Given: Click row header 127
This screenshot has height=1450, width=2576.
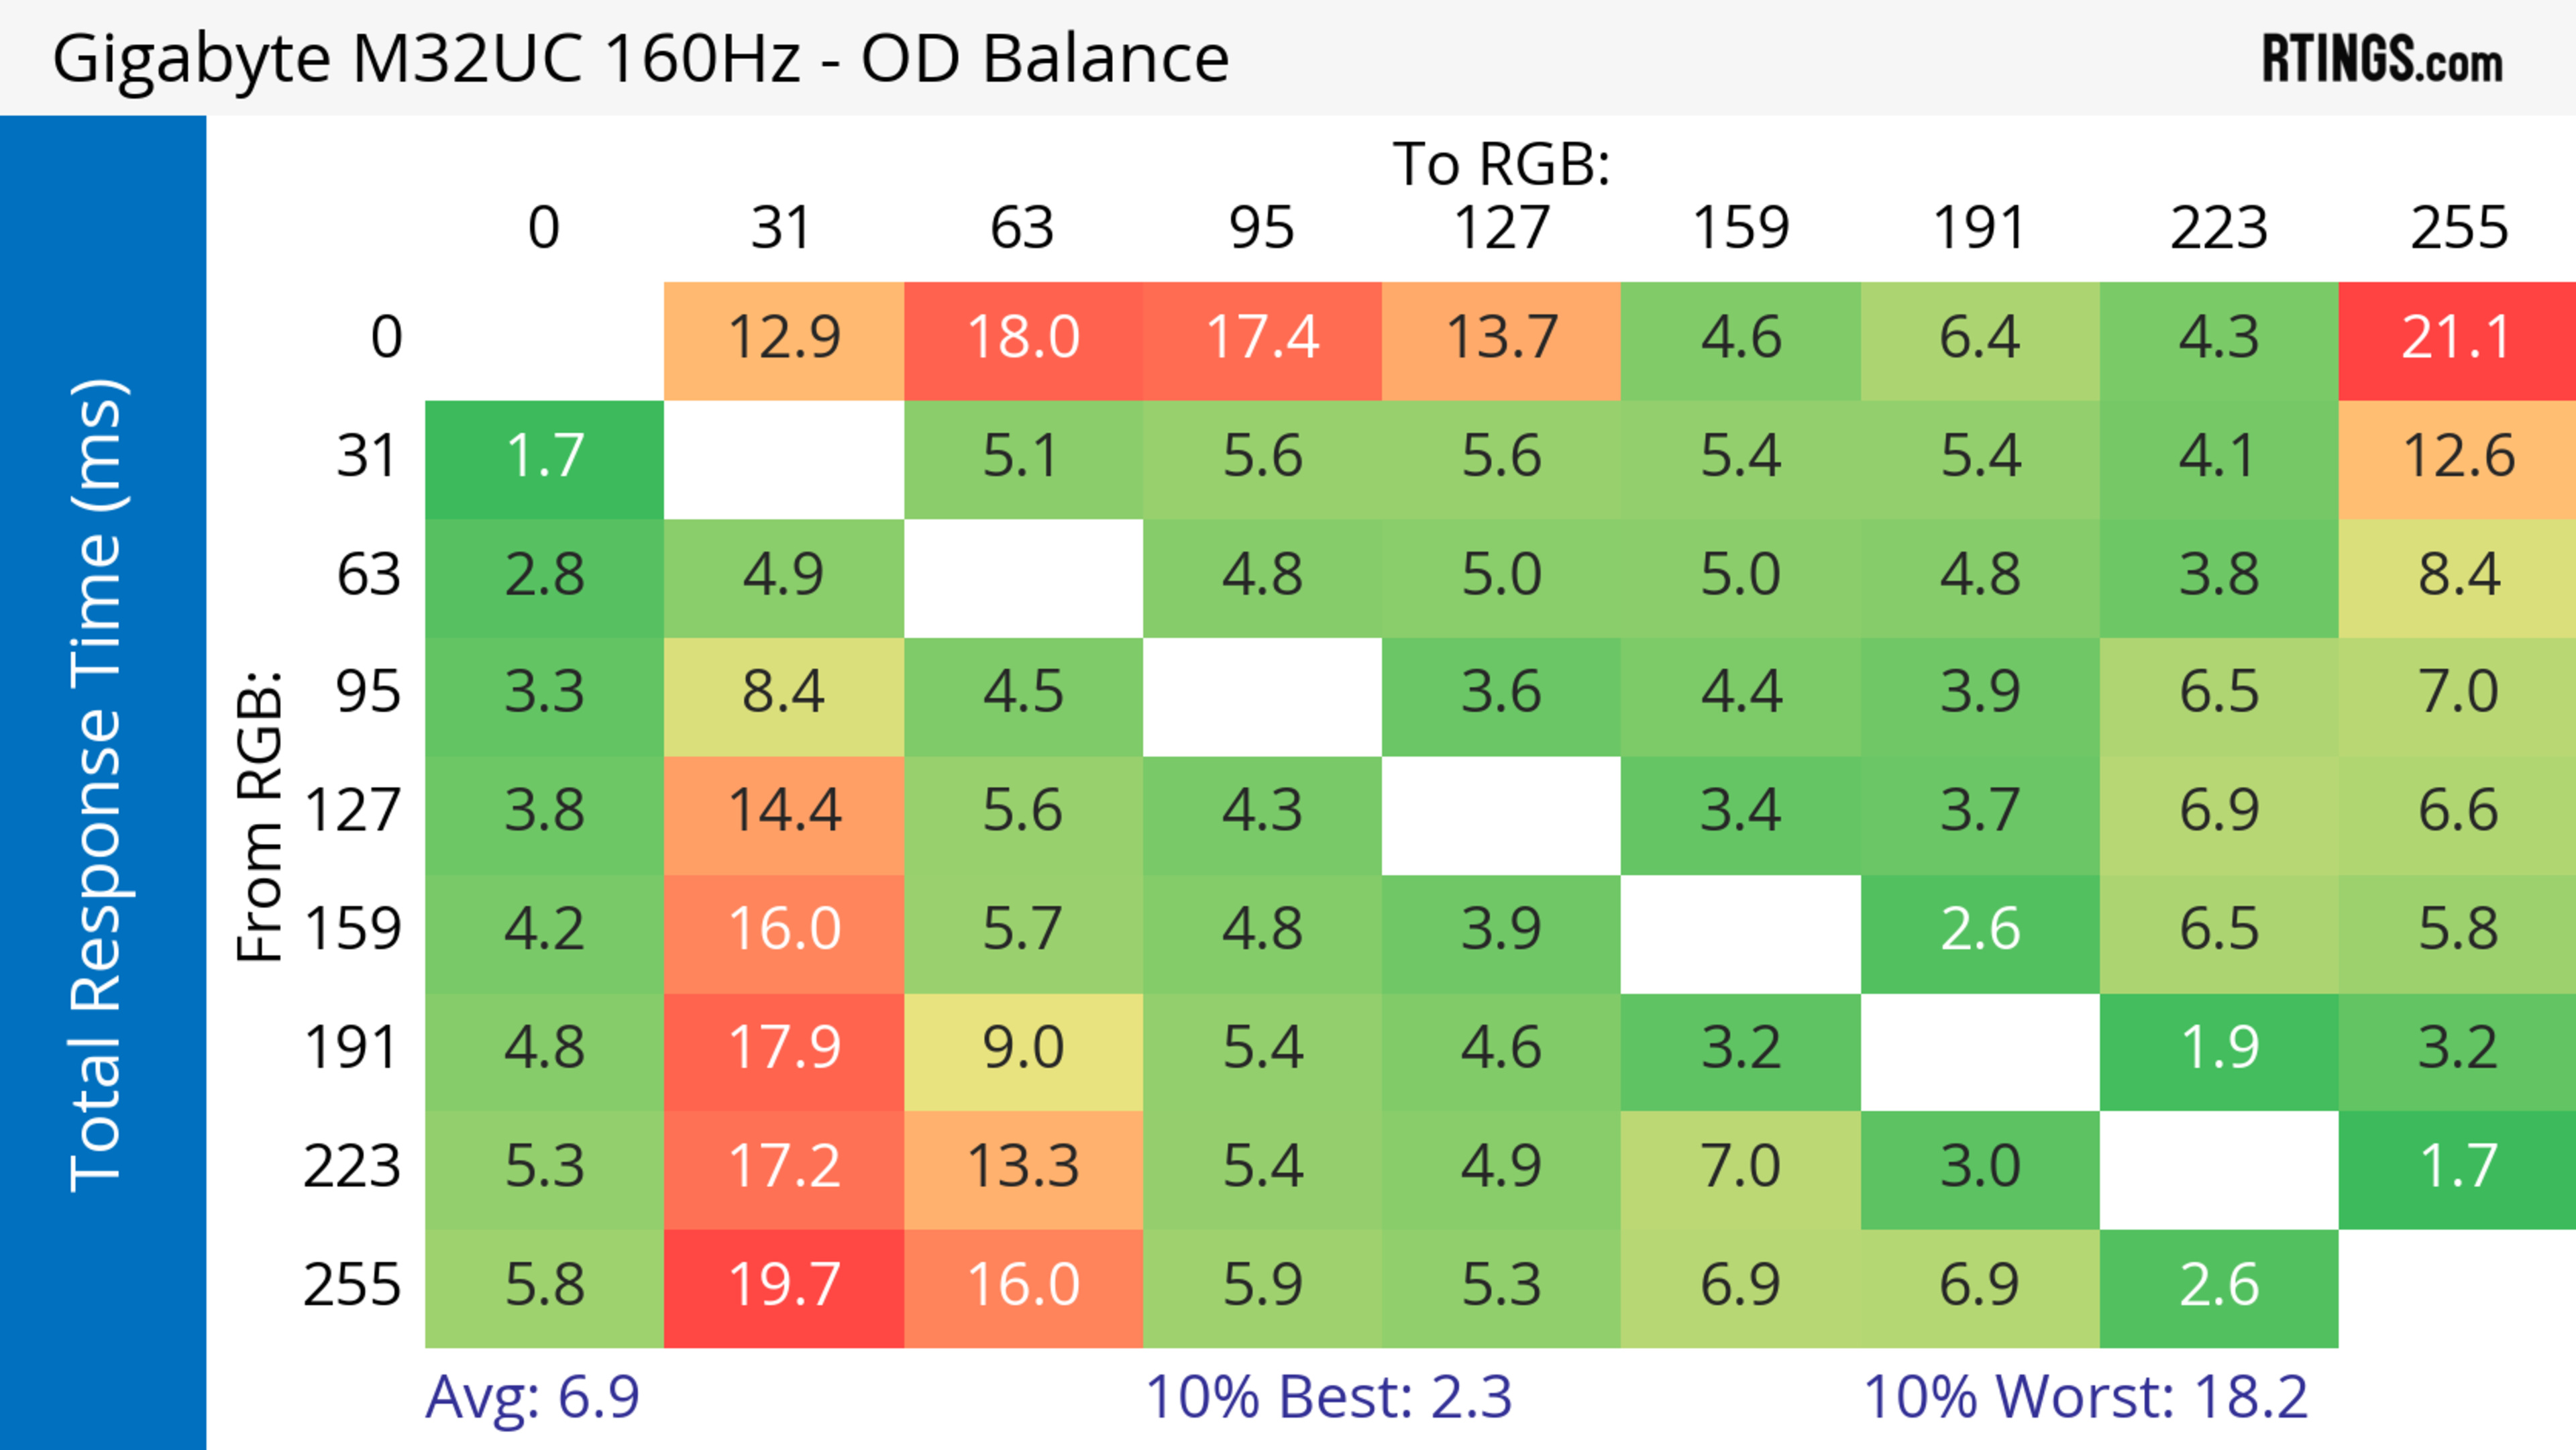Looking at the screenshot, I should (x=352, y=810).
